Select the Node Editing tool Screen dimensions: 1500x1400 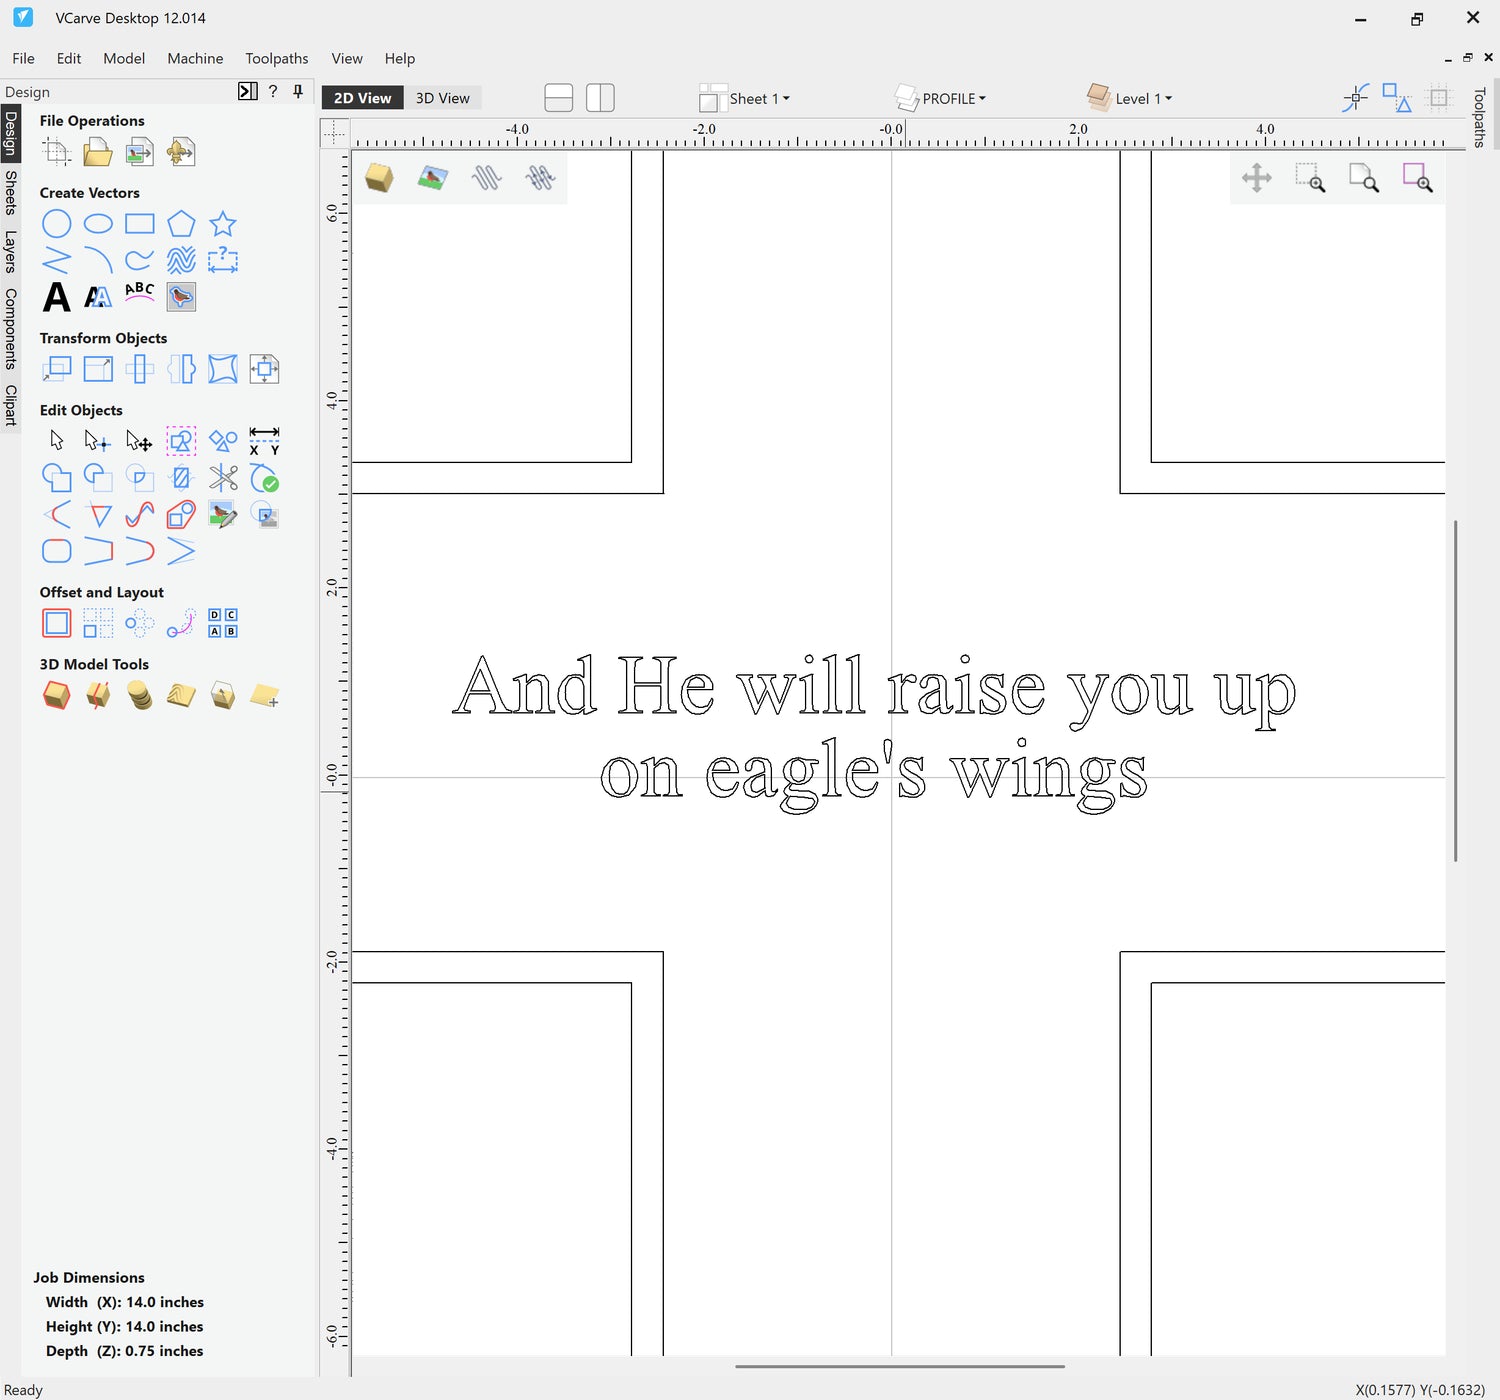(97, 441)
